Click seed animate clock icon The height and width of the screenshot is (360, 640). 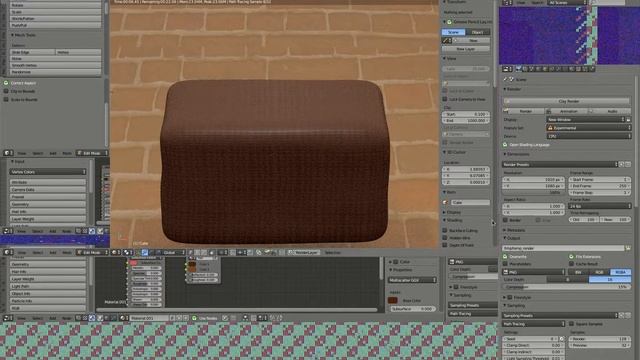pyautogui.click(x=562, y=339)
